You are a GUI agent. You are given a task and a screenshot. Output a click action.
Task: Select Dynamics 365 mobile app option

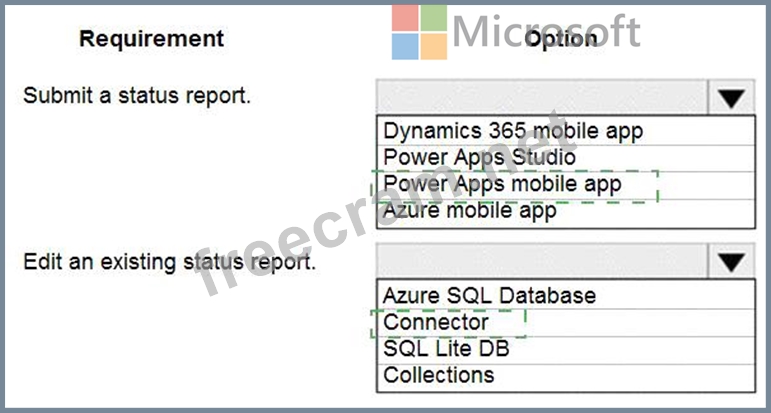(565, 131)
